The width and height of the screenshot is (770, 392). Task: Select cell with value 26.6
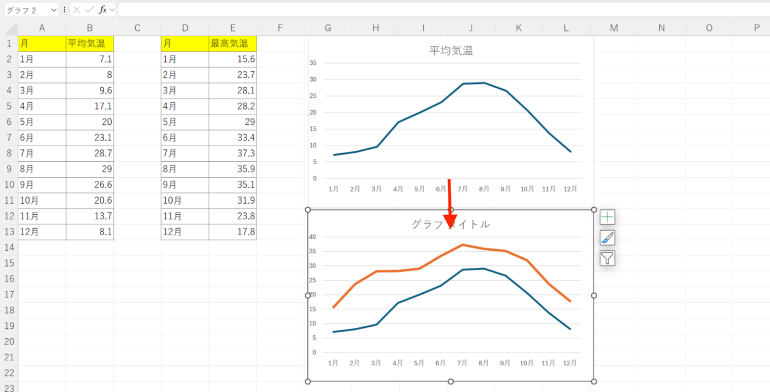click(x=89, y=185)
